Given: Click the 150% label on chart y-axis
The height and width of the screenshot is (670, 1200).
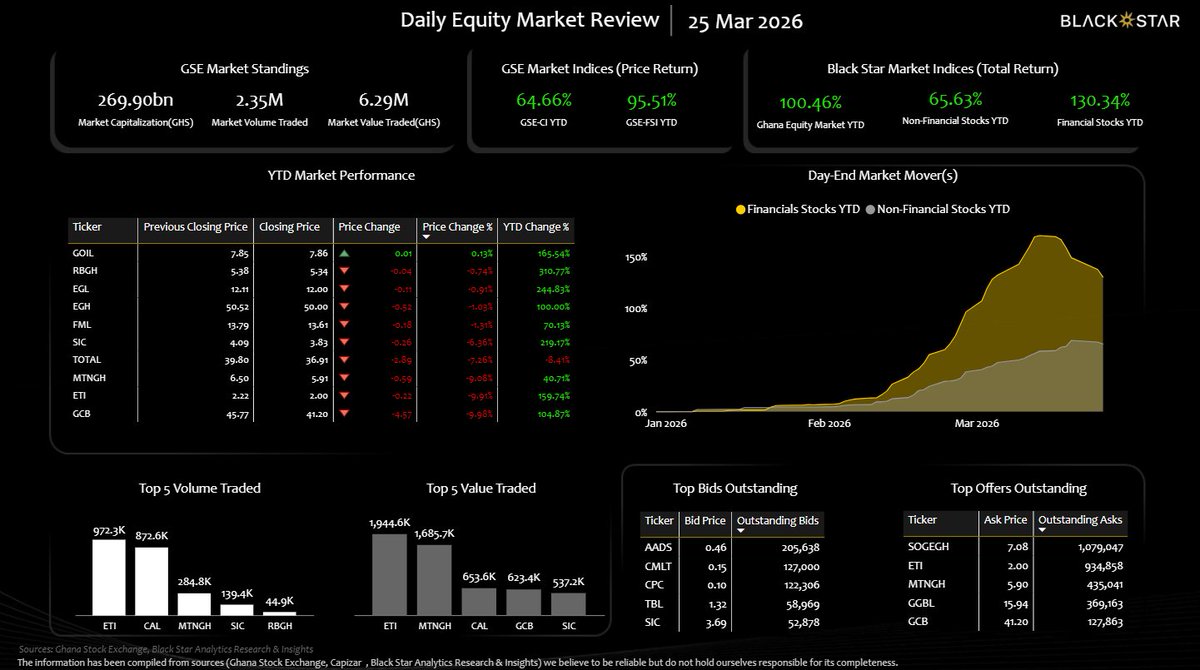Looking at the screenshot, I should point(636,257).
